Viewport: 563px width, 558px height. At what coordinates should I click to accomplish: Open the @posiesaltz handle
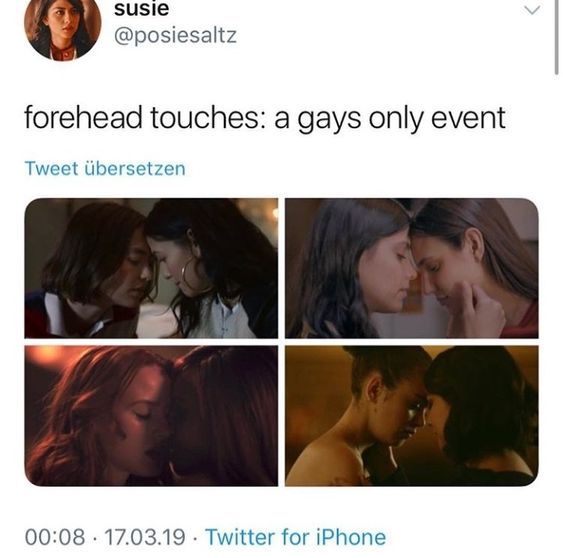coord(175,35)
